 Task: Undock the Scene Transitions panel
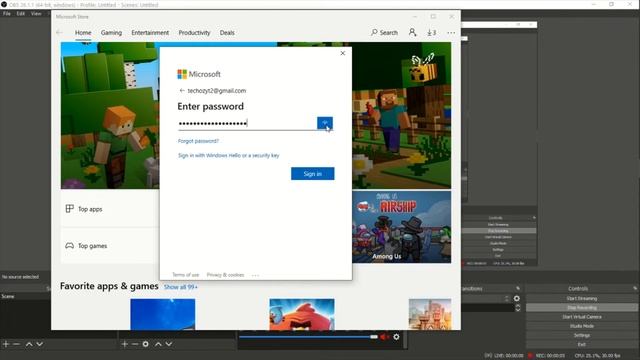tap(518, 288)
